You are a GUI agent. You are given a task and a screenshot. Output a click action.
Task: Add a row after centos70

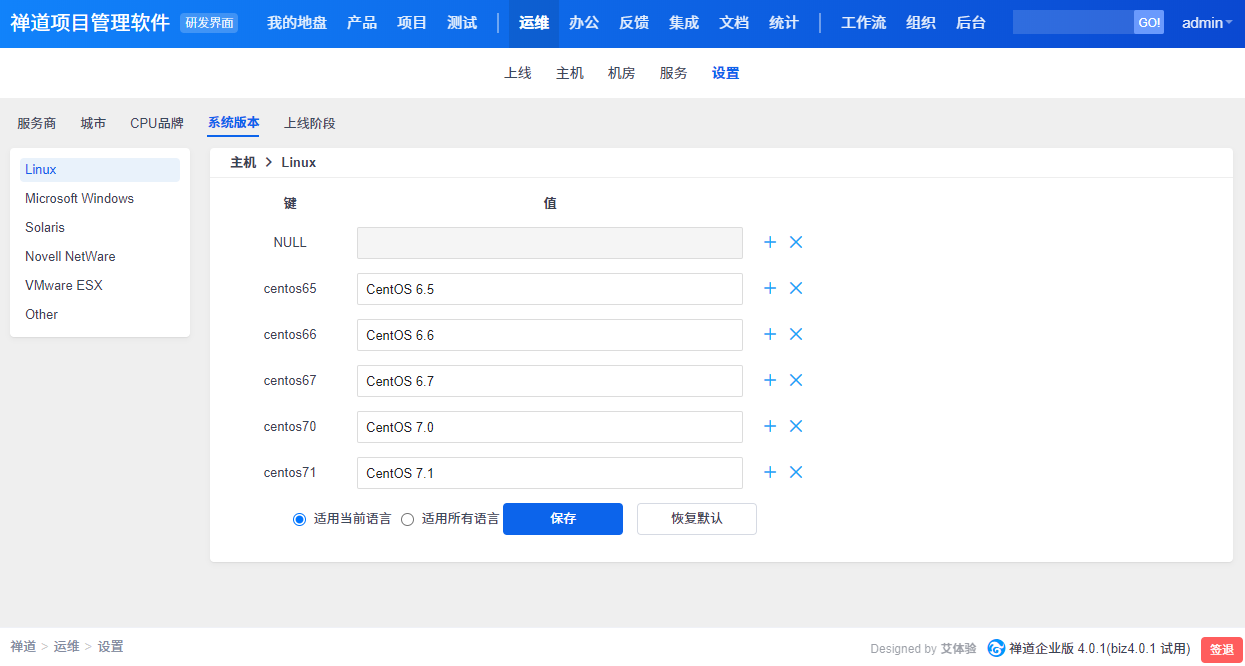click(770, 426)
